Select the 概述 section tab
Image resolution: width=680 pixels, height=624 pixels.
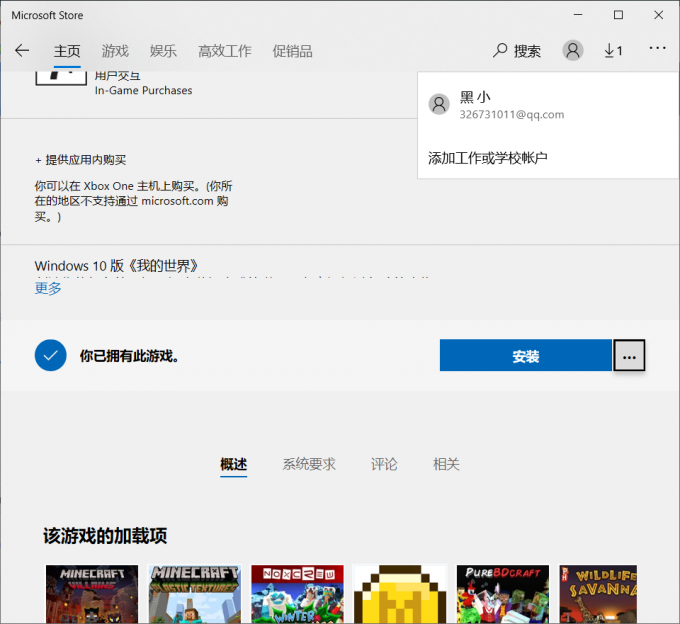click(x=233, y=464)
